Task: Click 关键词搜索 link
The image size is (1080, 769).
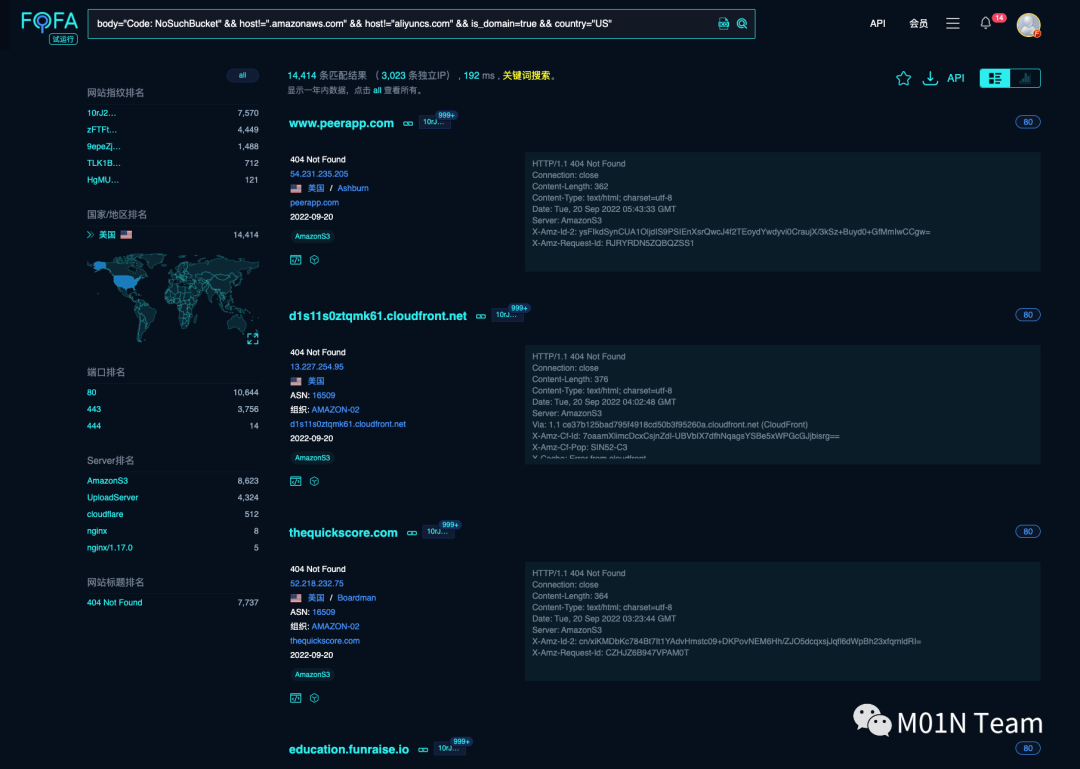Action: tap(526, 76)
